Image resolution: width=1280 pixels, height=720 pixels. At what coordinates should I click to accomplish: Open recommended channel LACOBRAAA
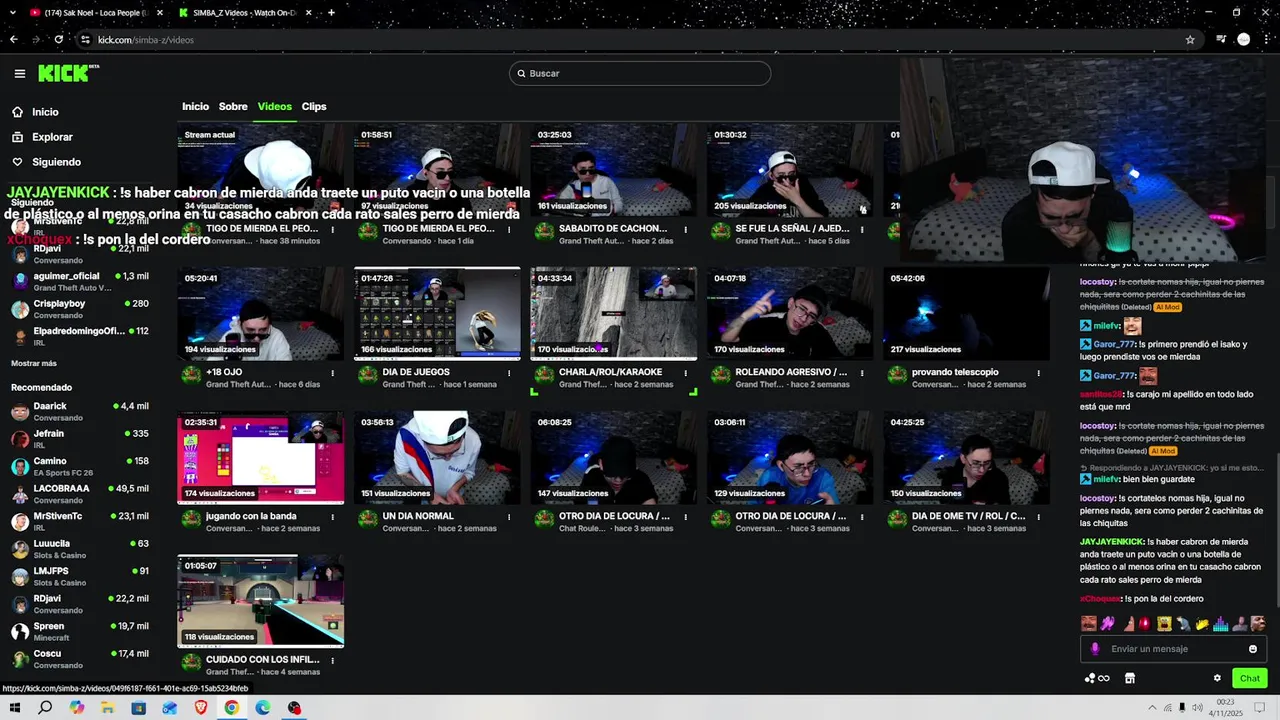click(80, 494)
